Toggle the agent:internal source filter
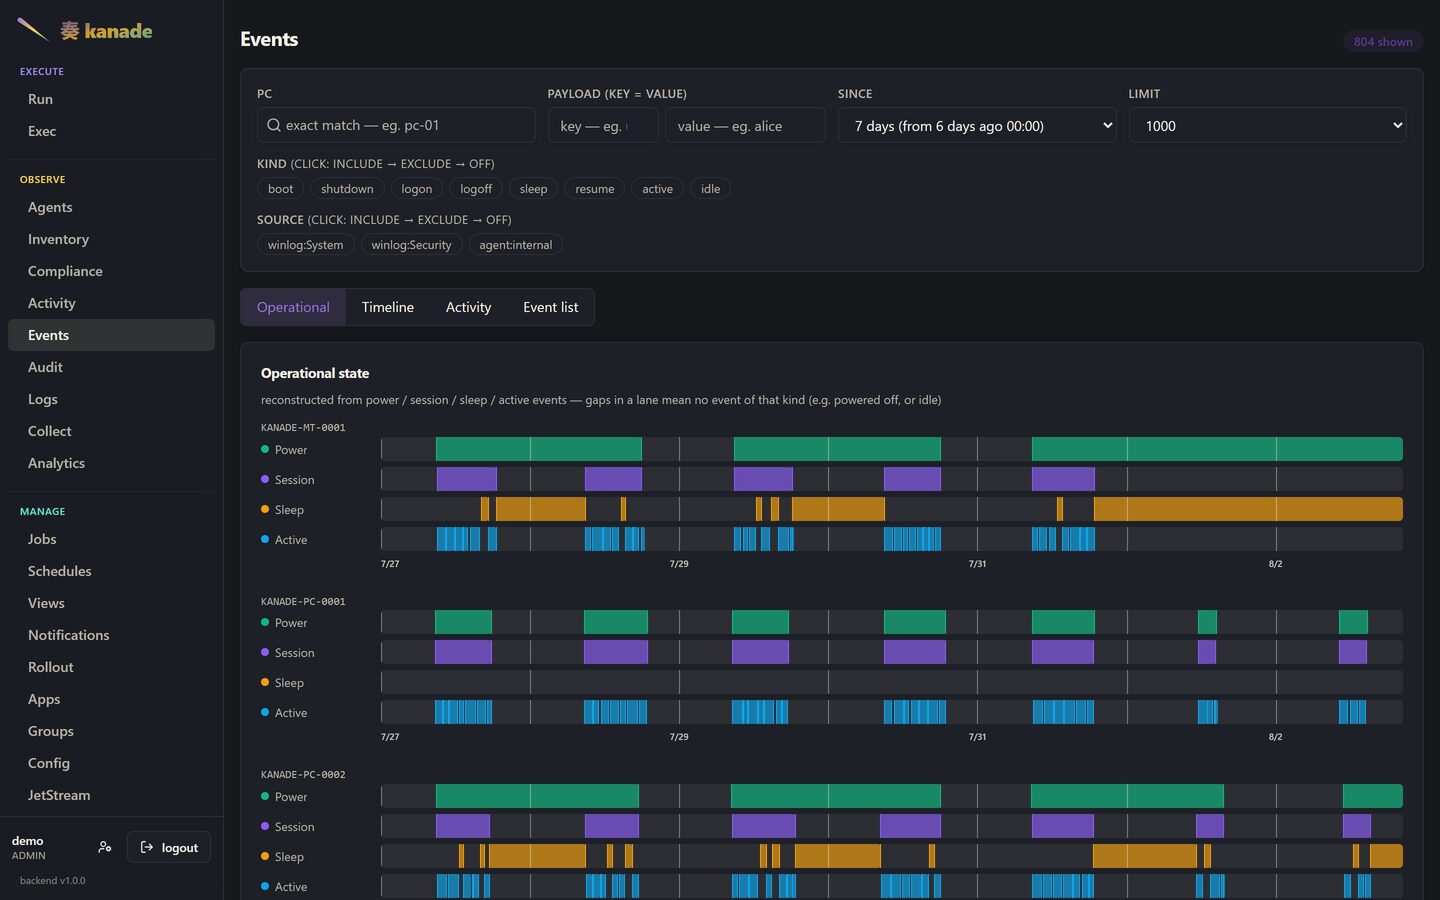This screenshot has height=900, width=1440. 515,245
